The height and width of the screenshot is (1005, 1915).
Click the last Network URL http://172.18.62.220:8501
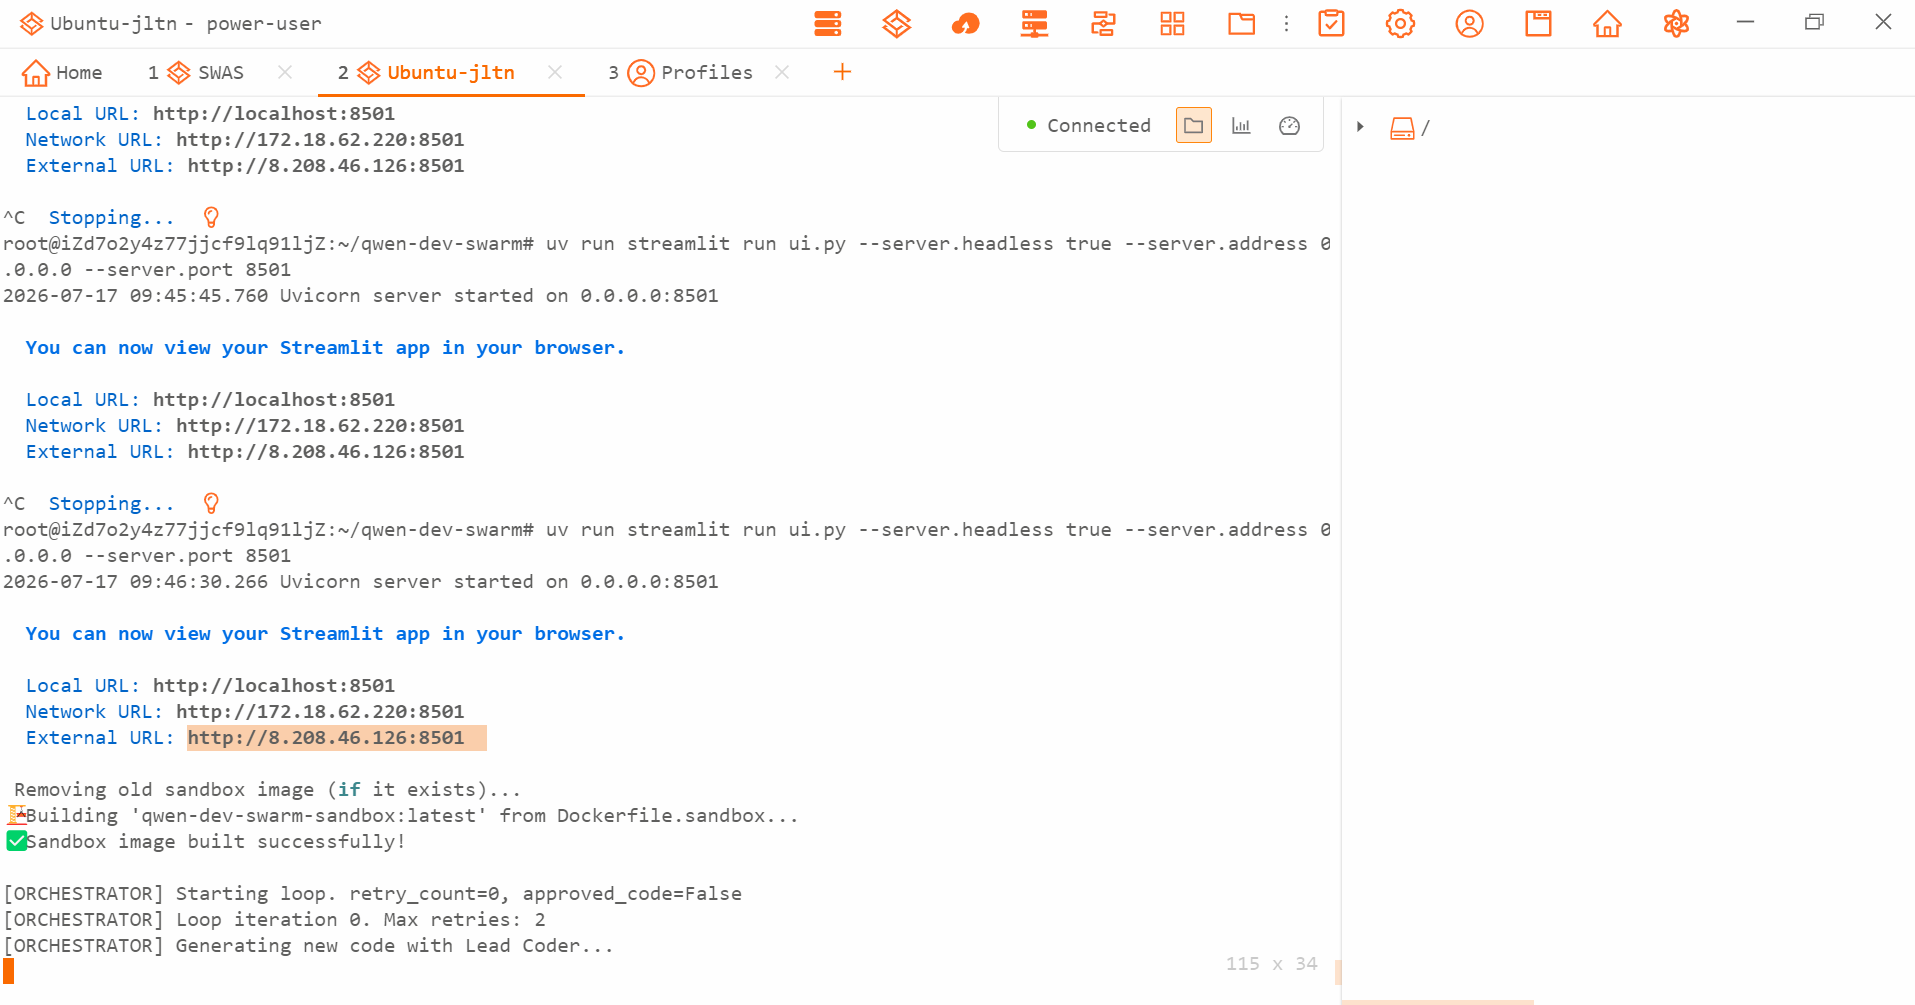point(320,711)
